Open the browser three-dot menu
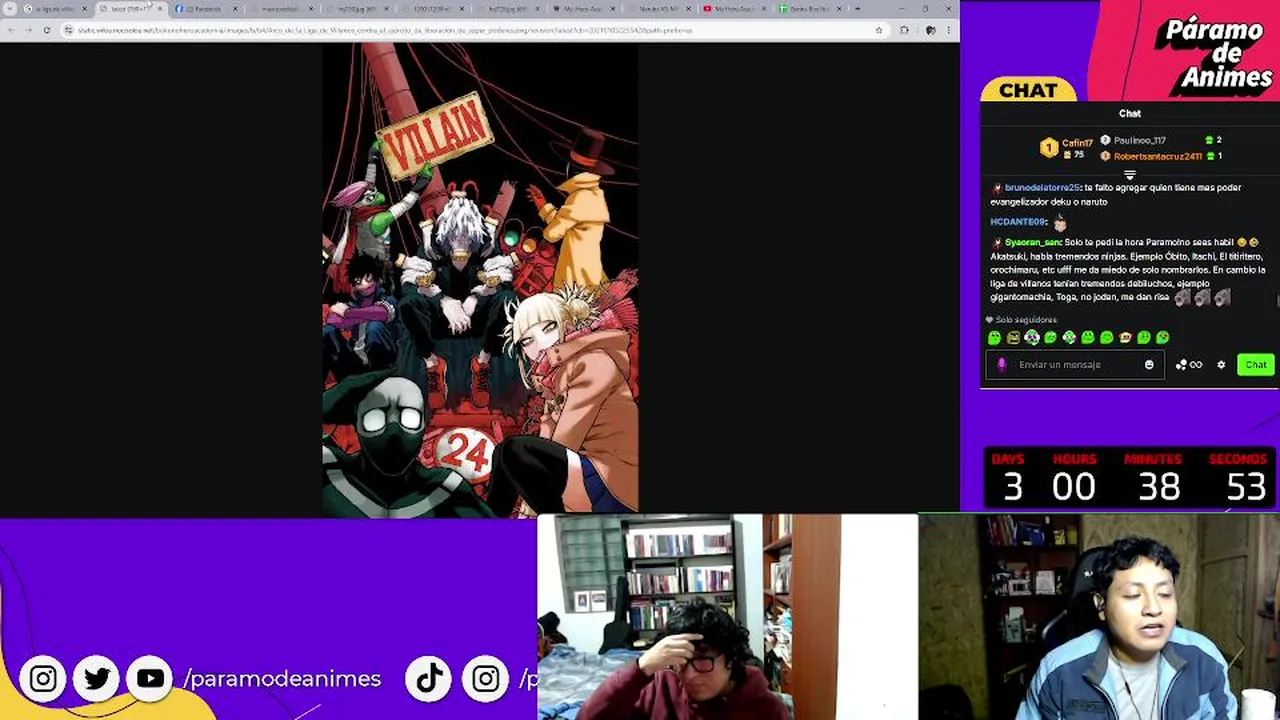Screen dimensions: 1280x720 [949, 30]
